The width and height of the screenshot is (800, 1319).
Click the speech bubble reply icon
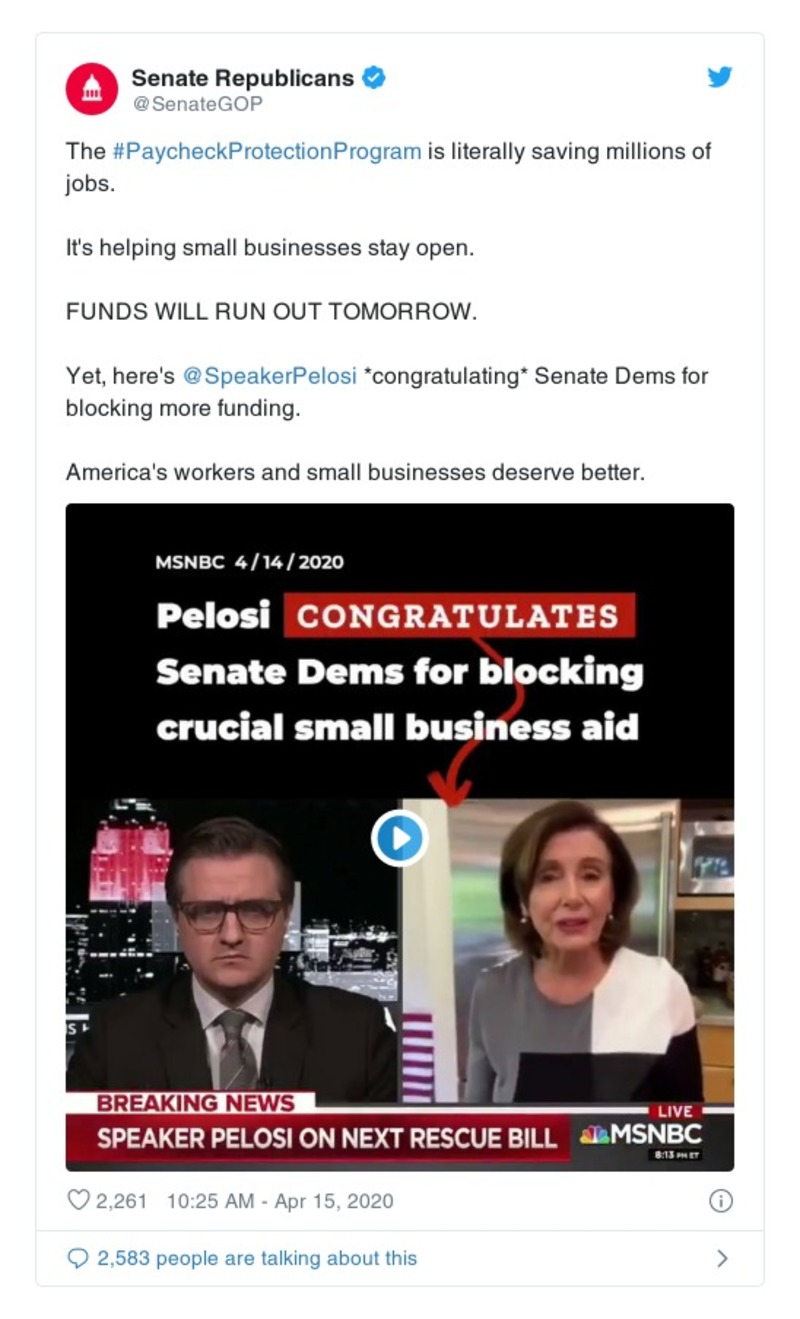(x=78, y=1259)
